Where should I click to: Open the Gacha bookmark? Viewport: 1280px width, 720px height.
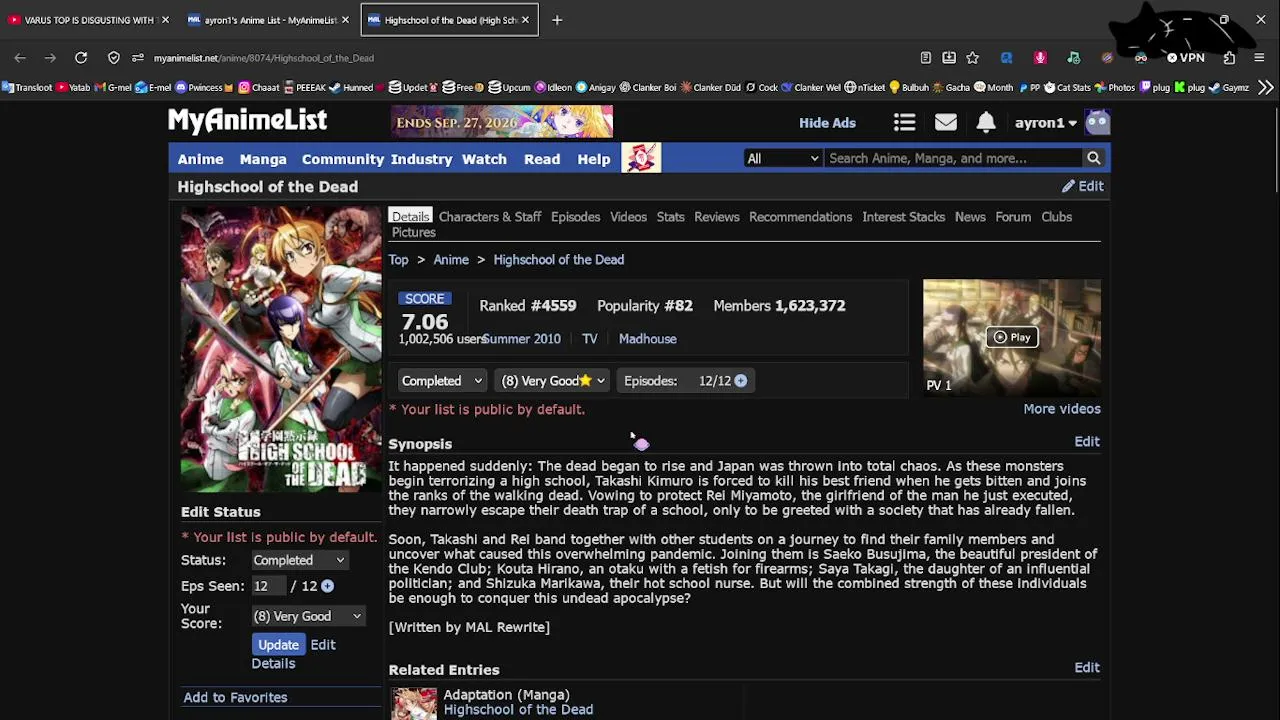pos(950,88)
